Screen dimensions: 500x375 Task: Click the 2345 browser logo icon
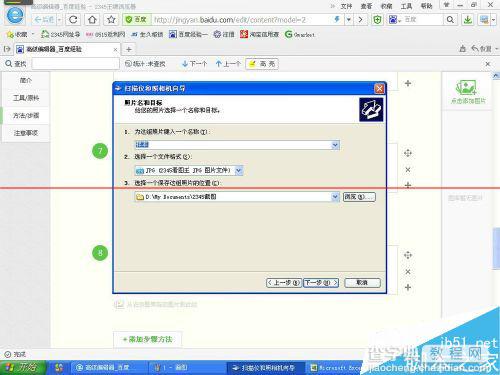coord(15,15)
